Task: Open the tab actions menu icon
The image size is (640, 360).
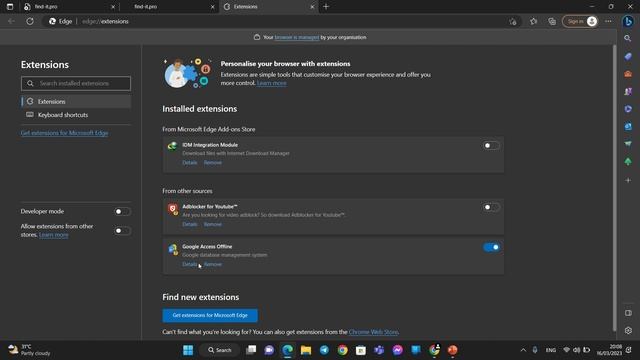Action: point(10,7)
